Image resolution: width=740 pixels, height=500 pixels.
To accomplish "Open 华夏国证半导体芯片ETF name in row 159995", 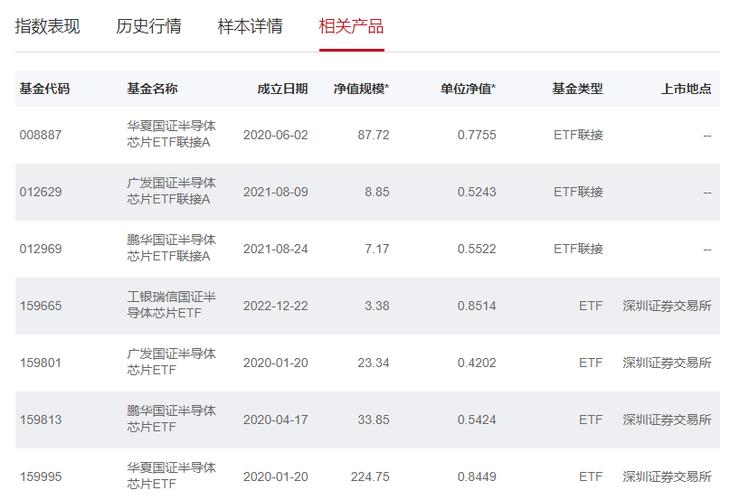I will pos(171,476).
